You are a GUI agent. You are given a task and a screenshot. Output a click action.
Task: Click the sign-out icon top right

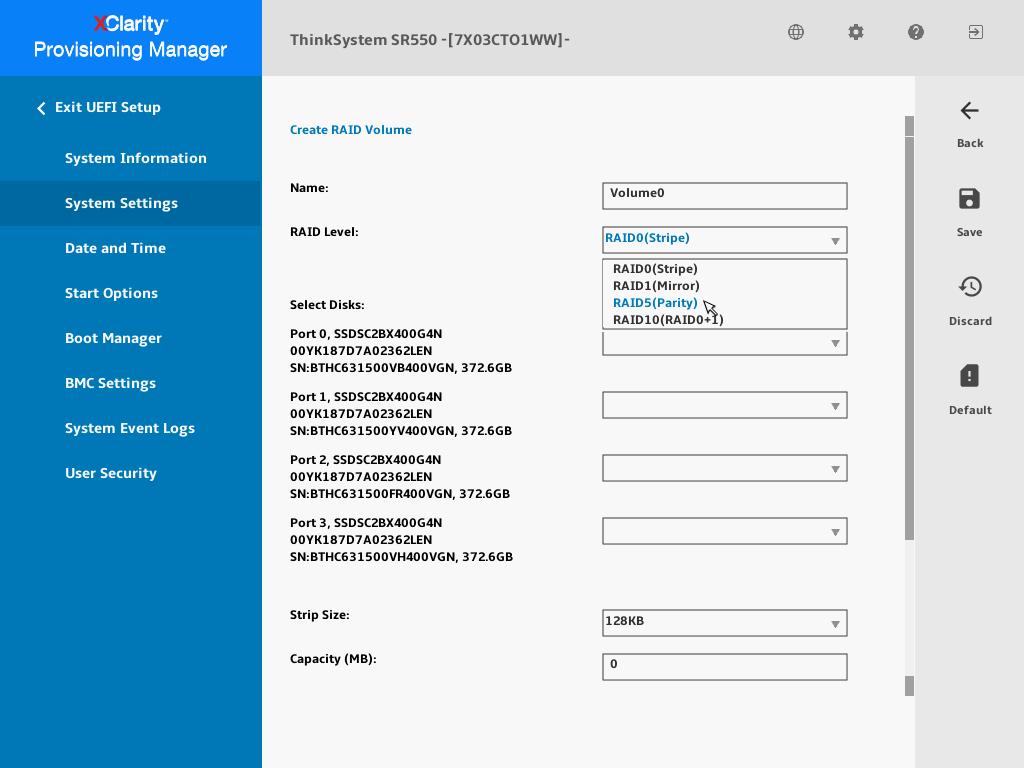pyautogui.click(x=975, y=32)
